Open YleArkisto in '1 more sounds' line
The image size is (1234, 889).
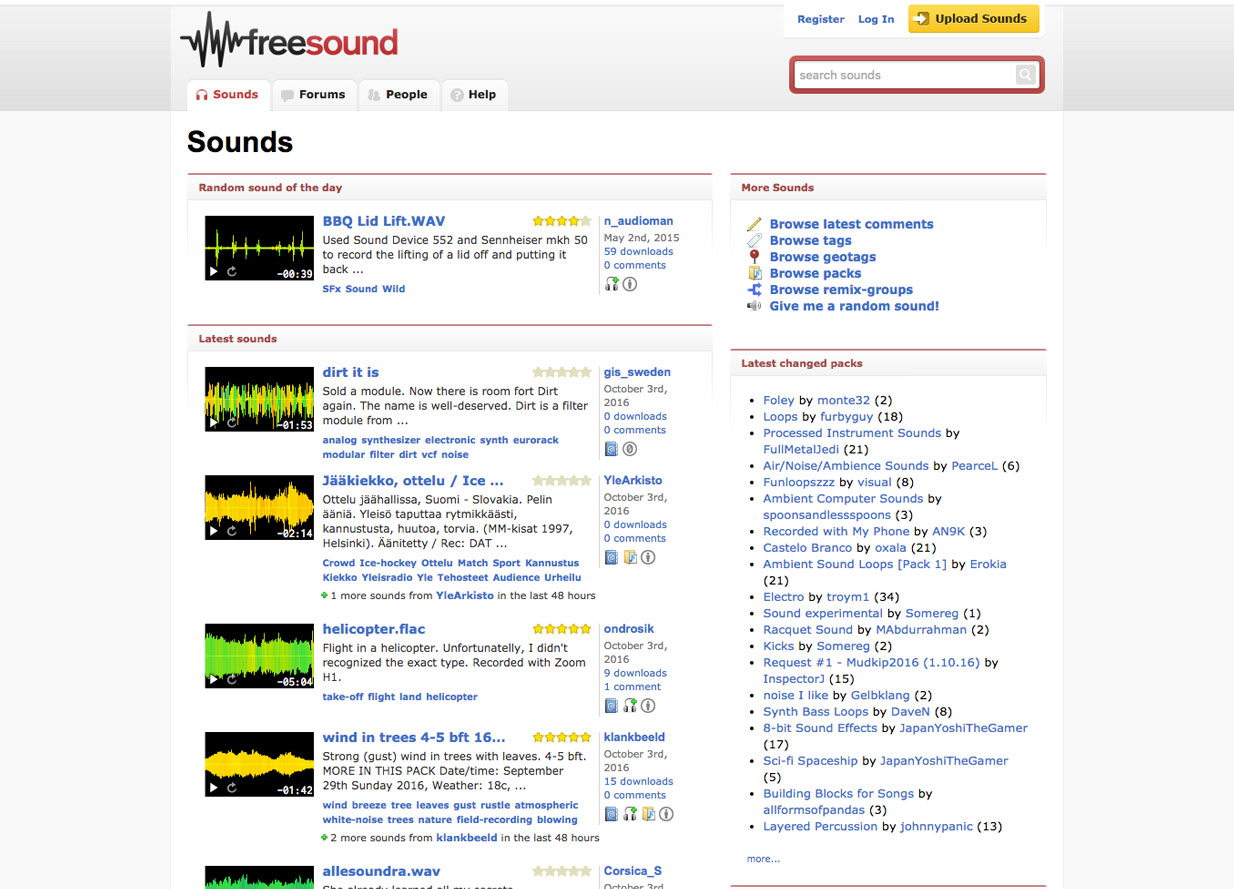(x=465, y=595)
